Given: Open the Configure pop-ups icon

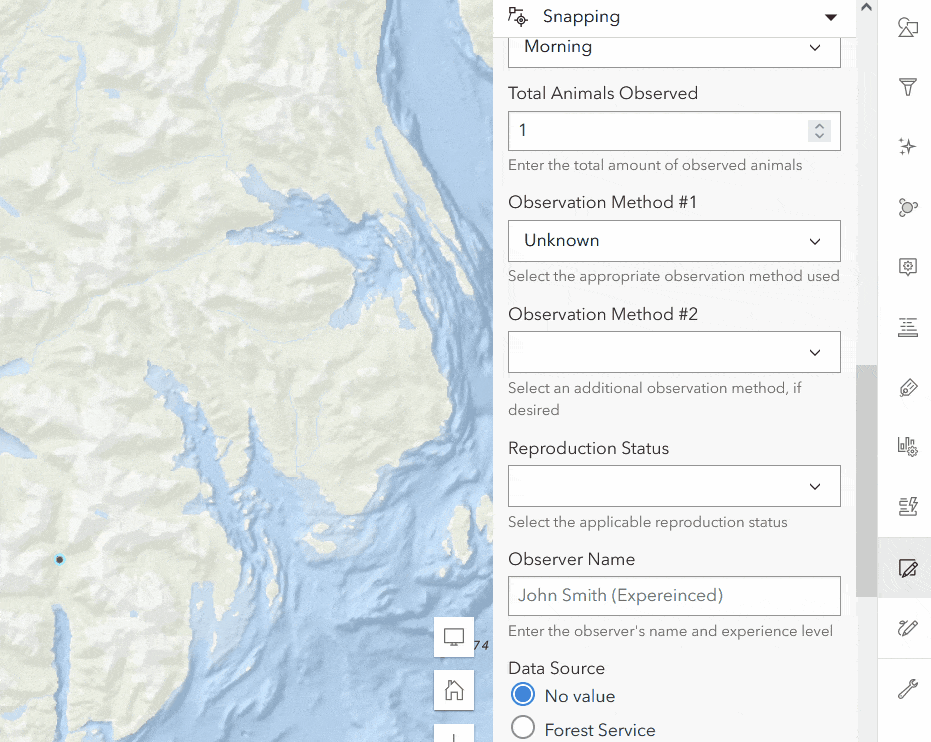Looking at the screenshot, I should click(x=907, y=267).
